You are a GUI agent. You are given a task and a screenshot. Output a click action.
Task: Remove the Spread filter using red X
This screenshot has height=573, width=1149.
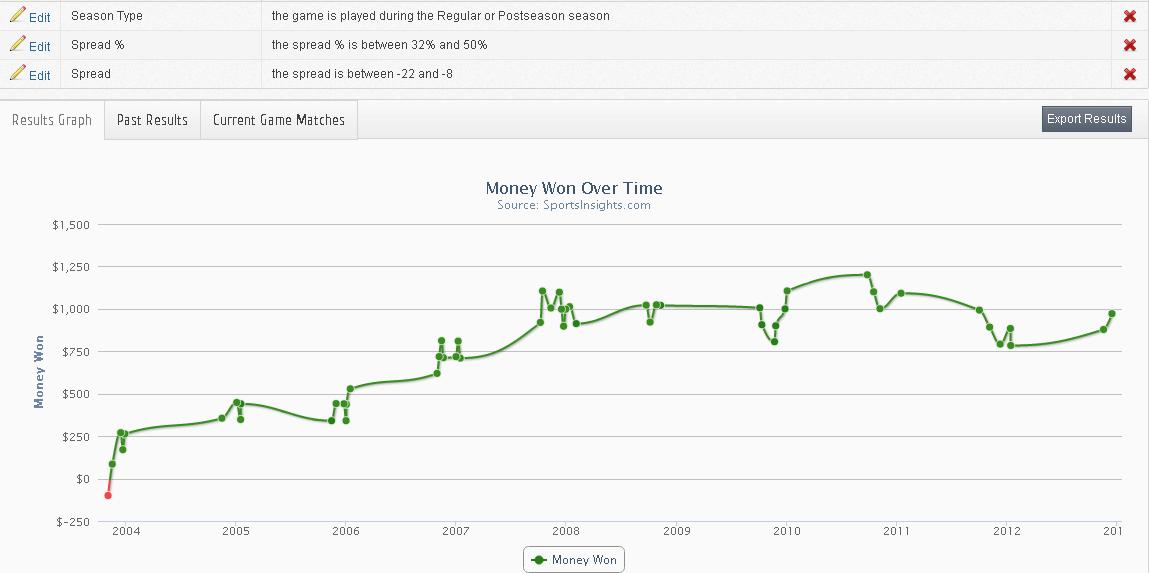(x=1130, y=74)
